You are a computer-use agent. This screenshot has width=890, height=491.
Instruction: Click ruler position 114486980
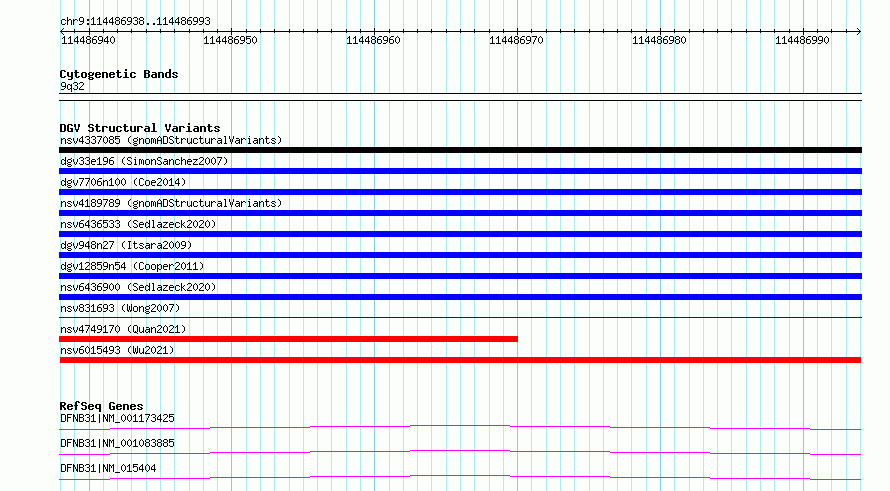coord(660,40)
